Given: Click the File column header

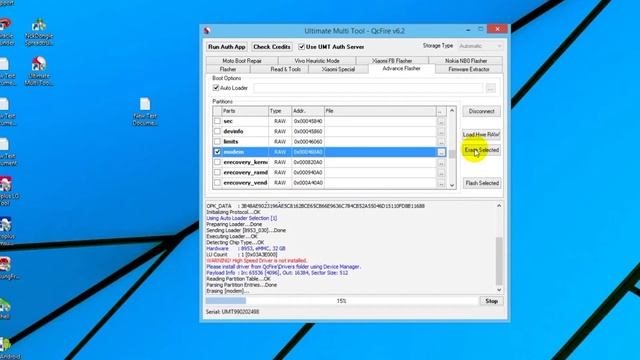Looking at the screenshot, I should coord(380,111).
